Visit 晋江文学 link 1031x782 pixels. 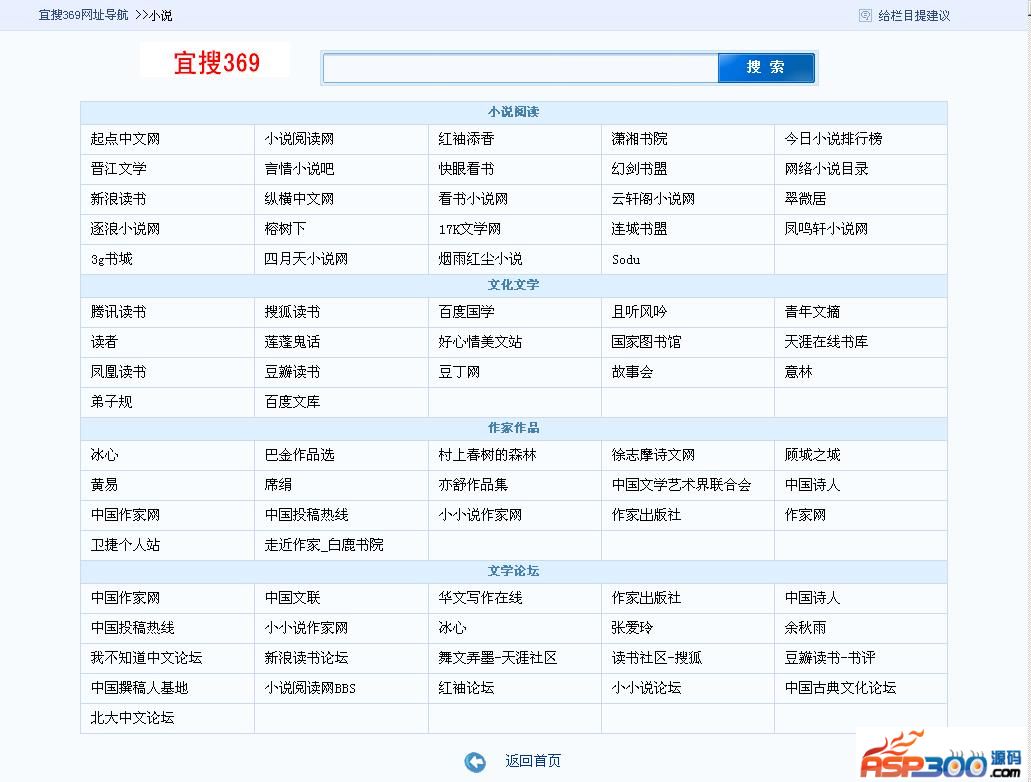[x=118, y=169]
